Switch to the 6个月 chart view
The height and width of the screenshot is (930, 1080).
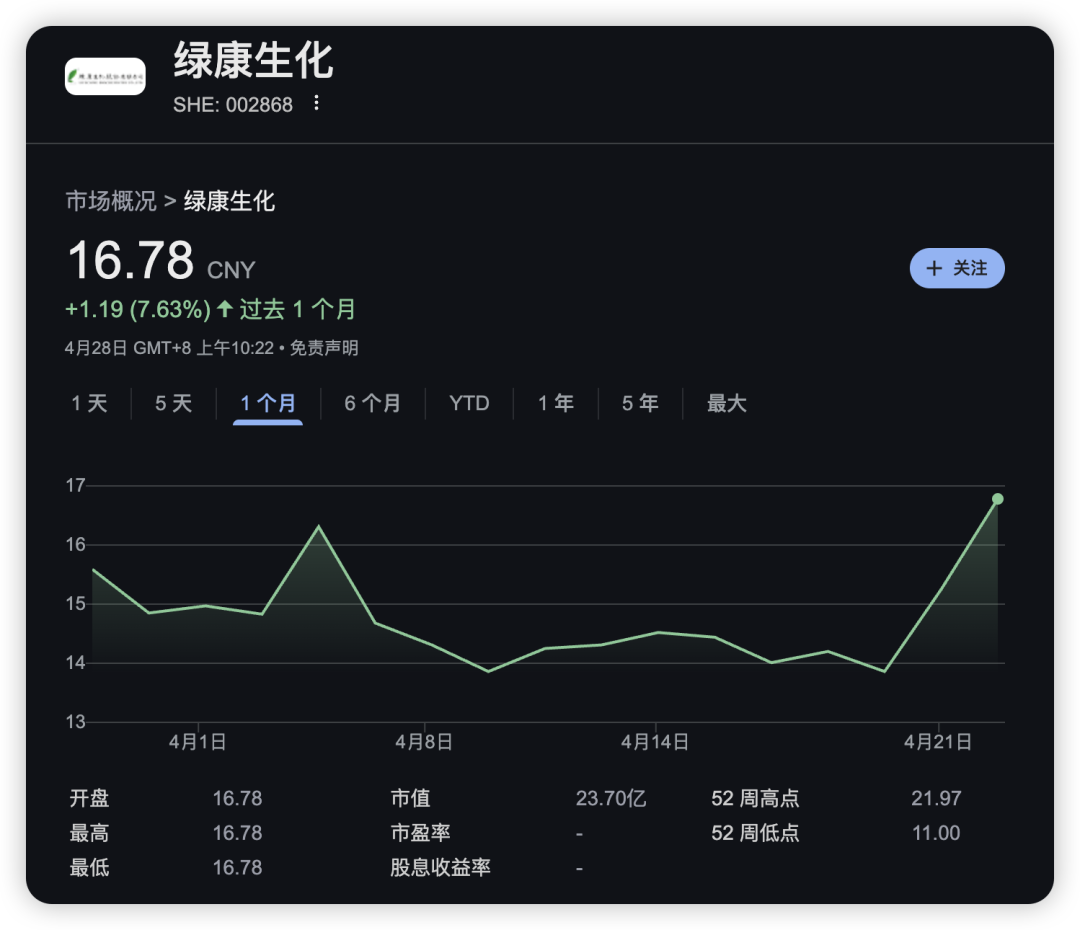pos(372,404)
